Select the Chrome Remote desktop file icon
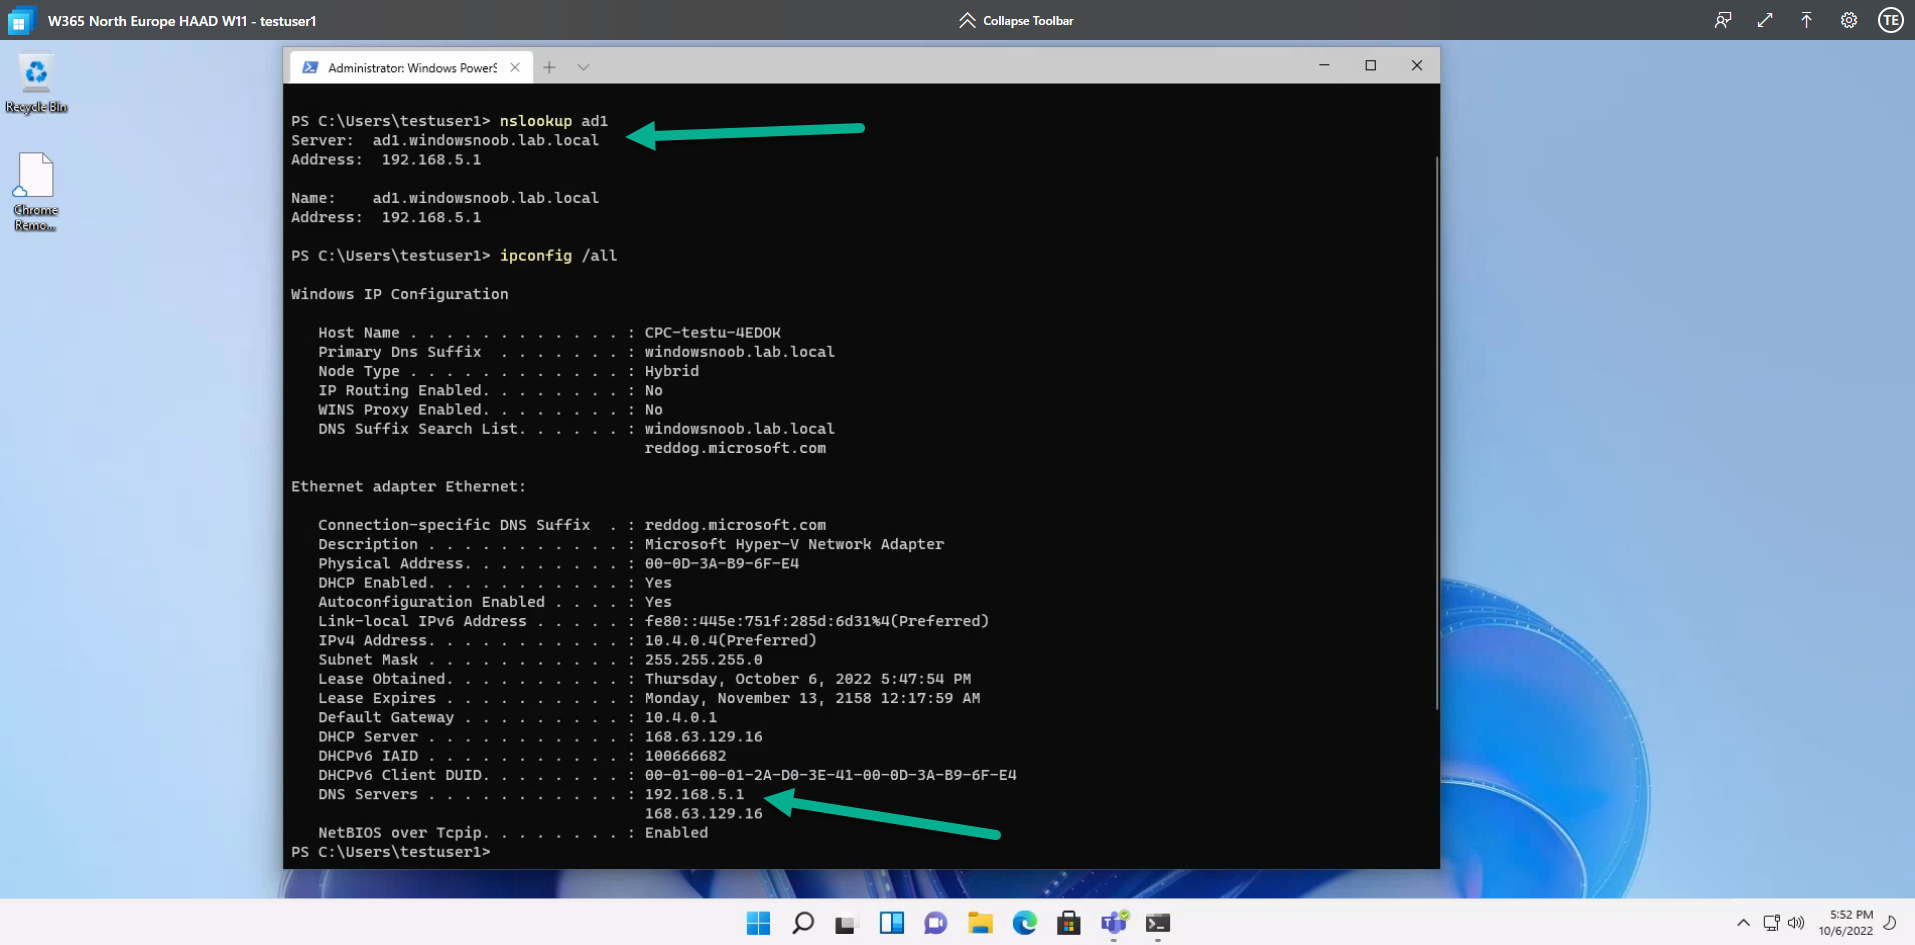 (36, 192)
